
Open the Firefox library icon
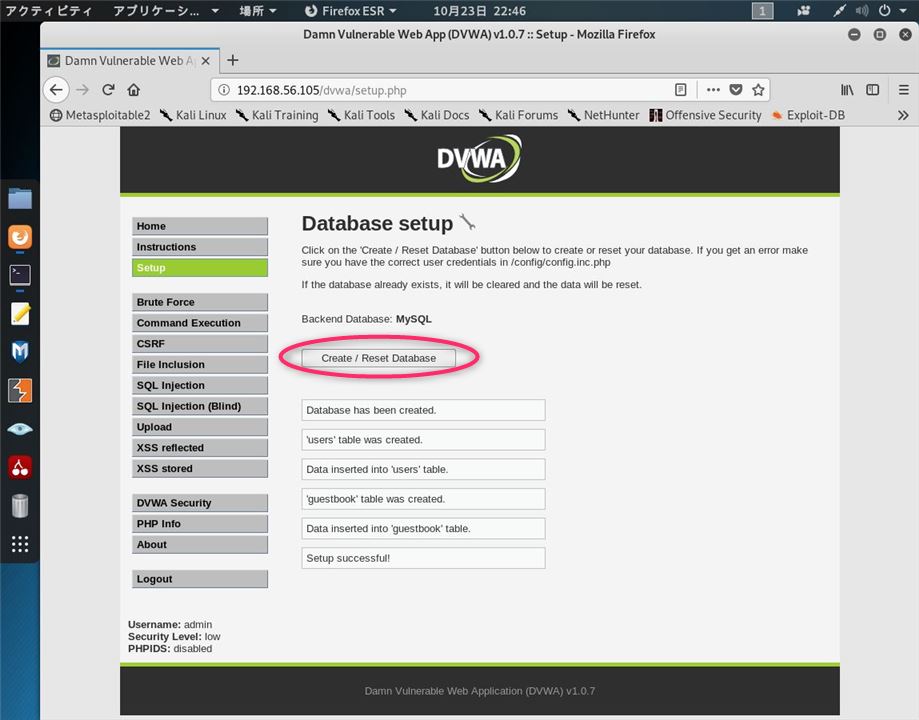click(847, 90)
